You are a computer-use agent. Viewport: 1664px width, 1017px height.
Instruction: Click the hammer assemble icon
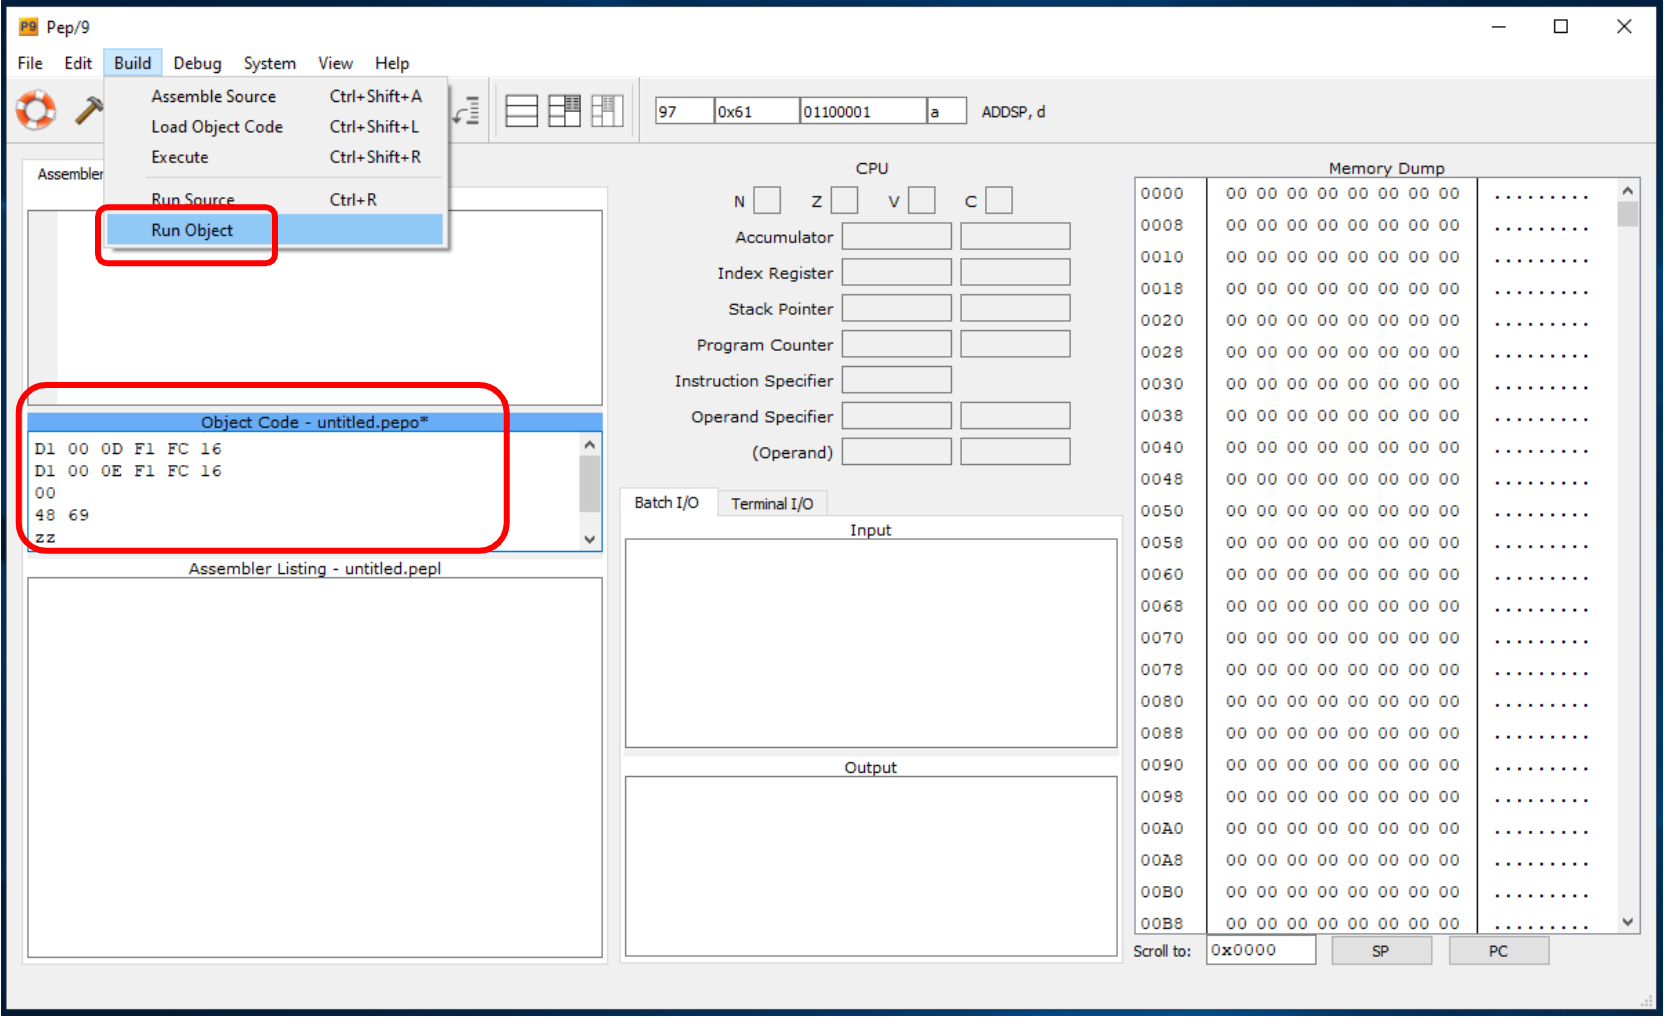(x=89, y=110)
